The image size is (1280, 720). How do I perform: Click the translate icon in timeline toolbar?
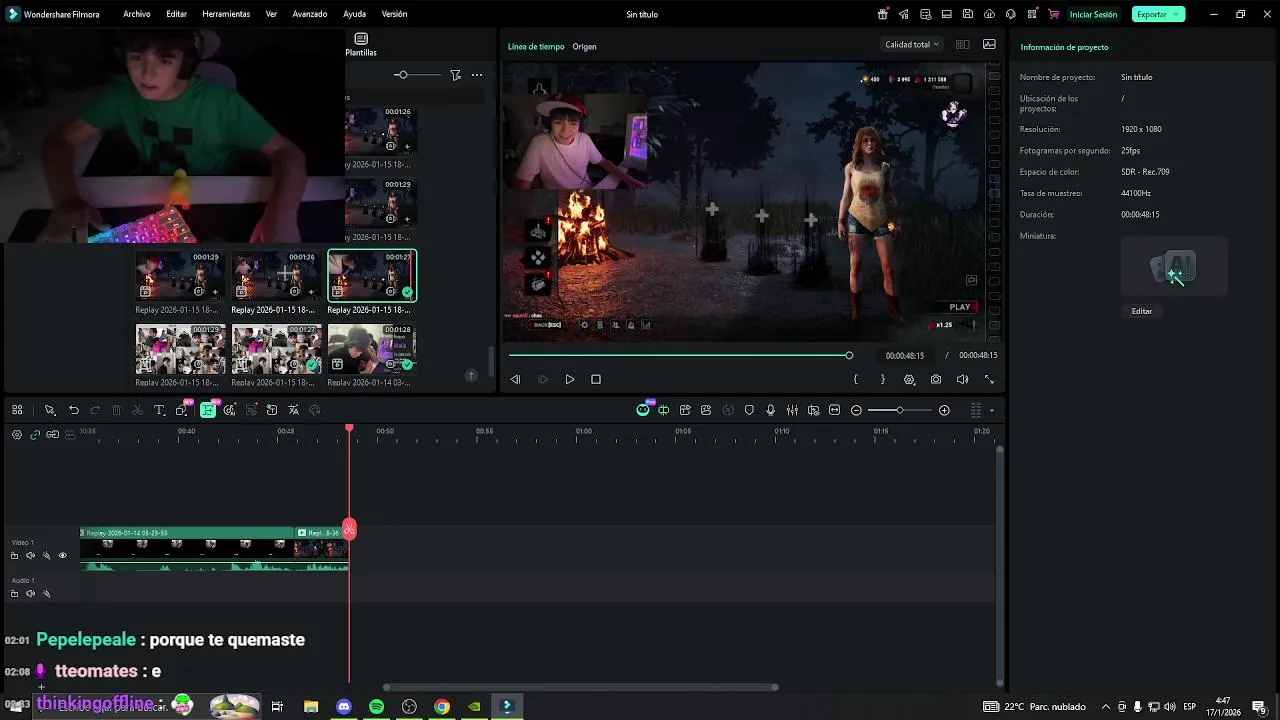294,410
